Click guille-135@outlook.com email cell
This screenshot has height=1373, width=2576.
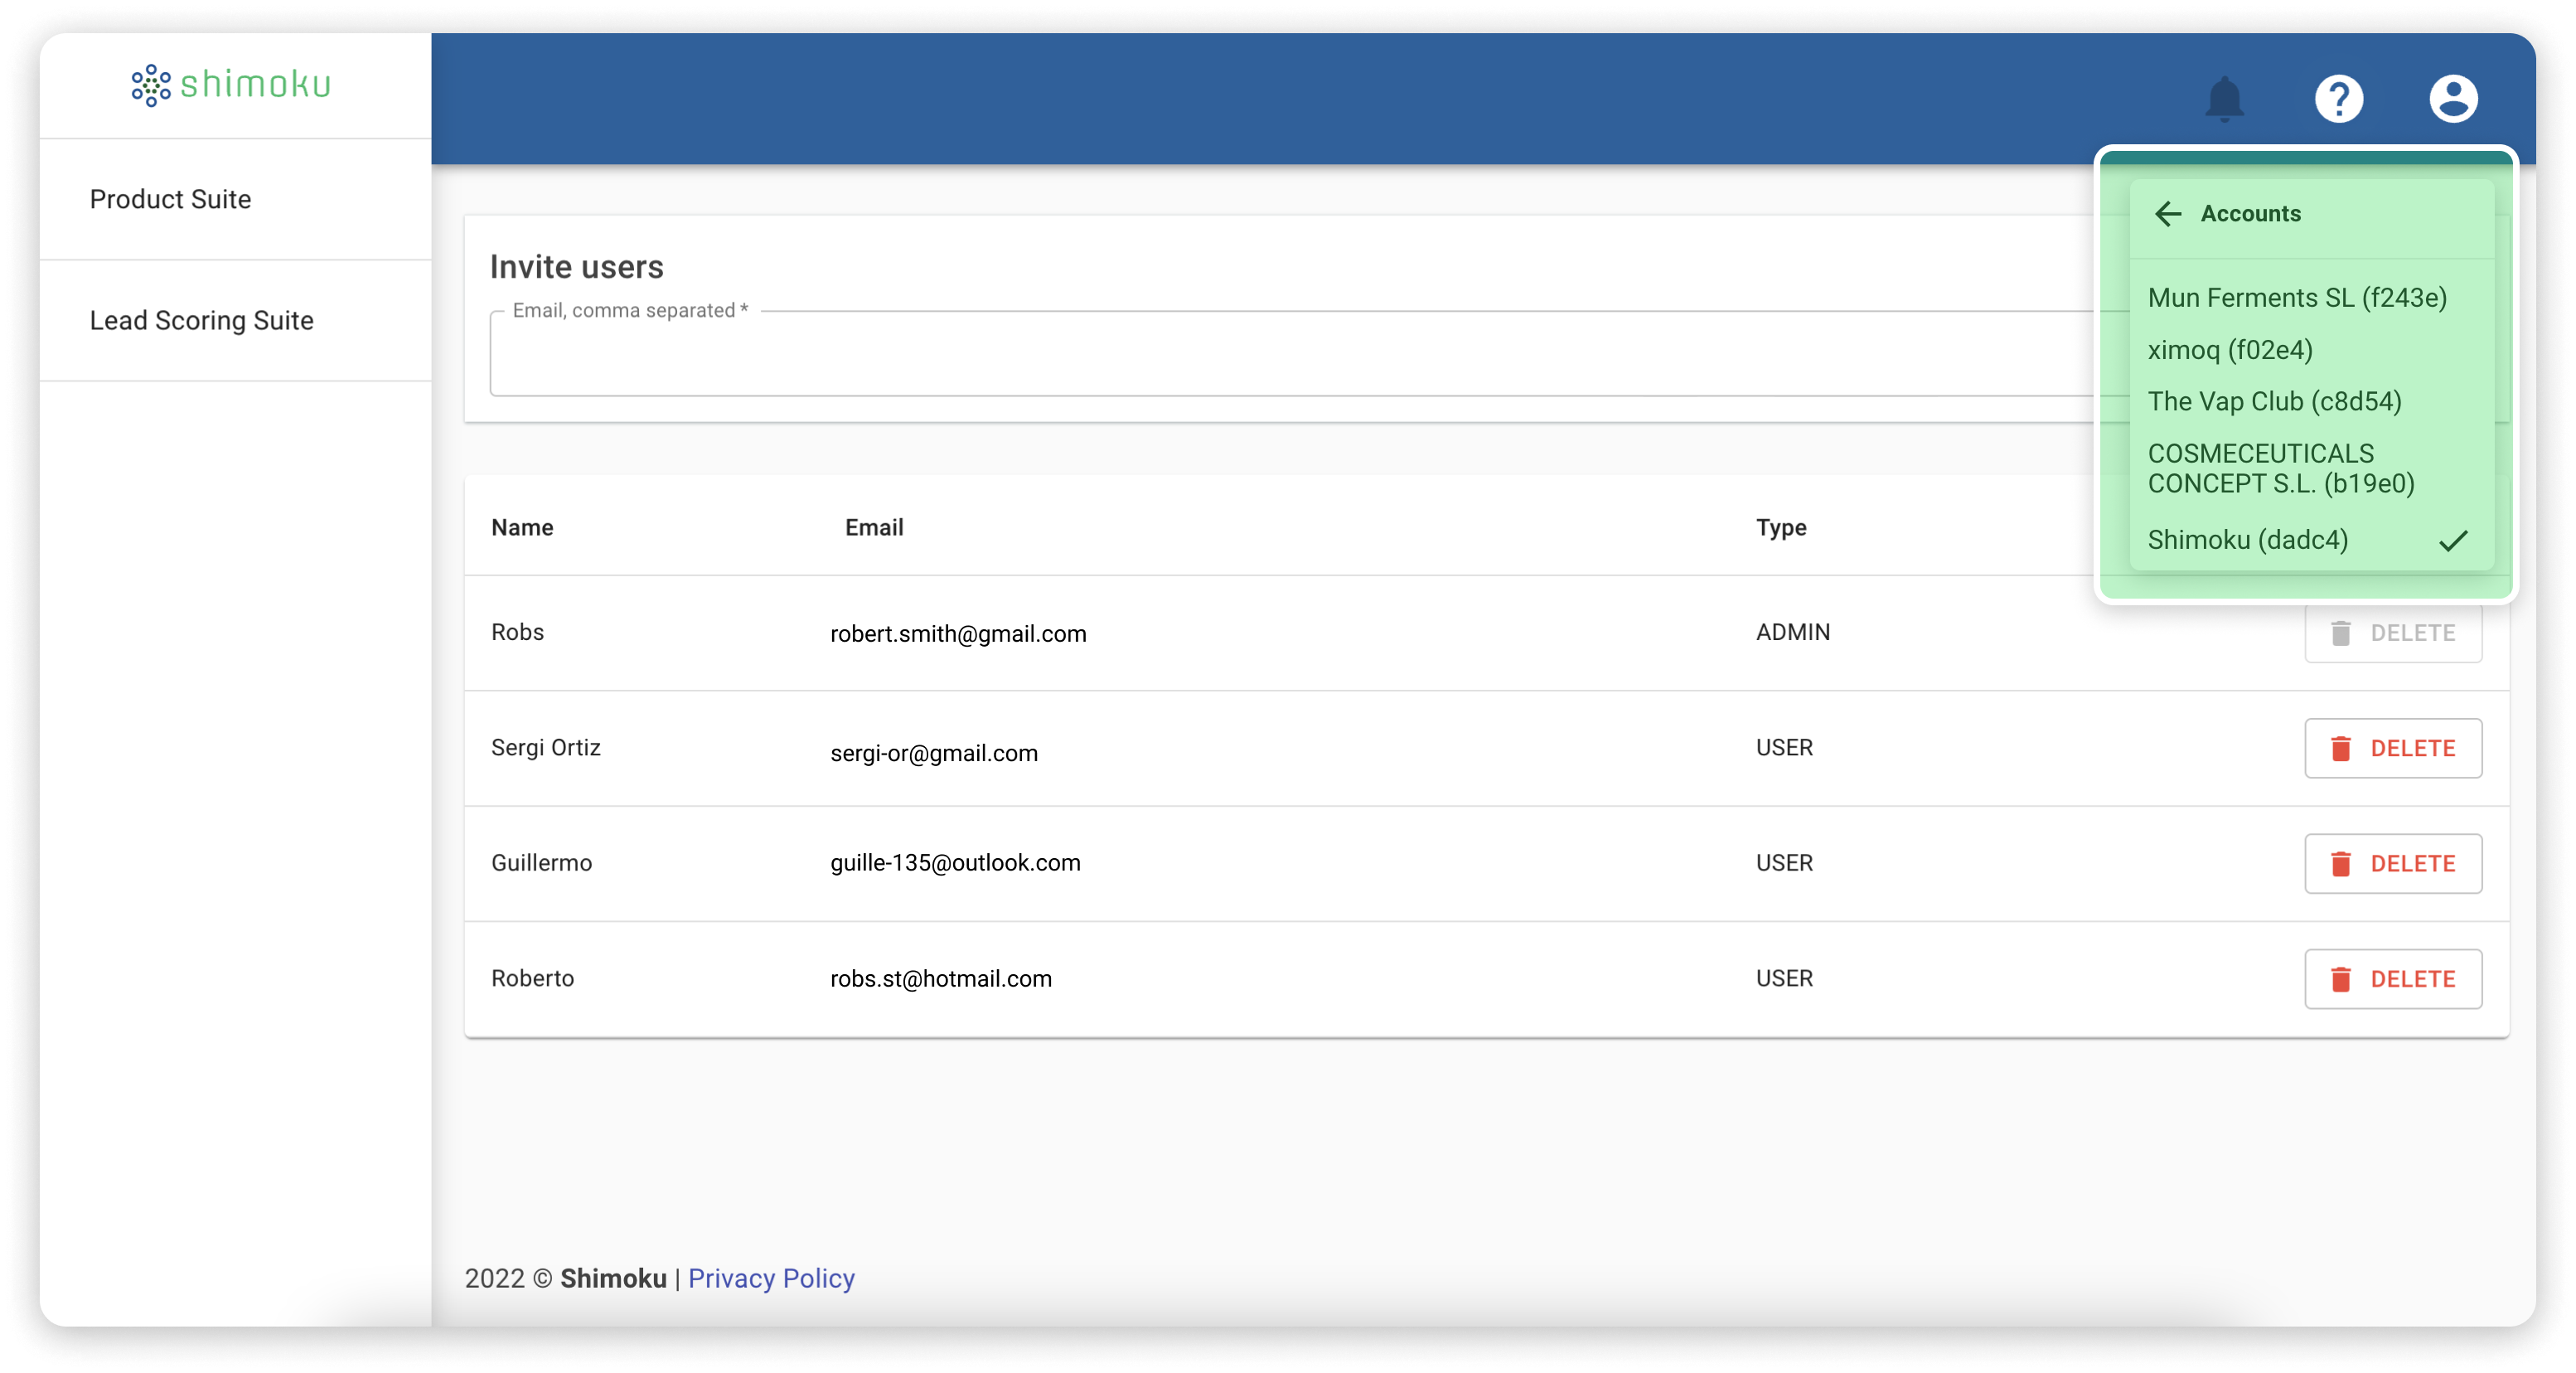click(x=955, y=862)
